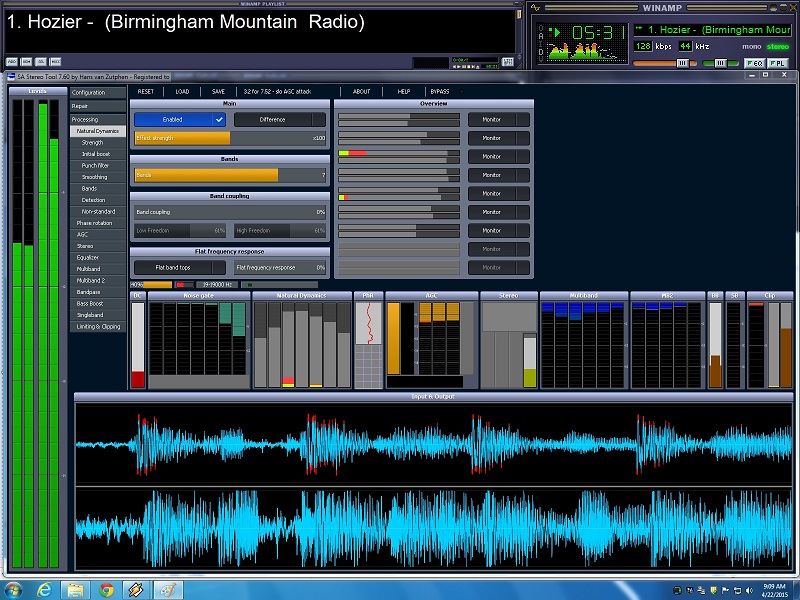
Task: Toggle the blue Enabled switch in Main
Action: 180,119
